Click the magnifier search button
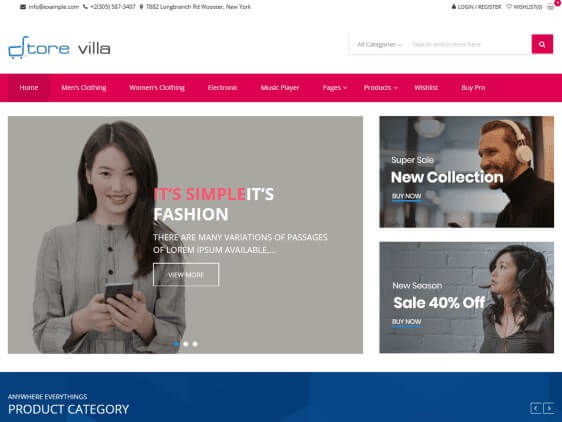This screenshot has height=422, width=562. tap(542, 44)
